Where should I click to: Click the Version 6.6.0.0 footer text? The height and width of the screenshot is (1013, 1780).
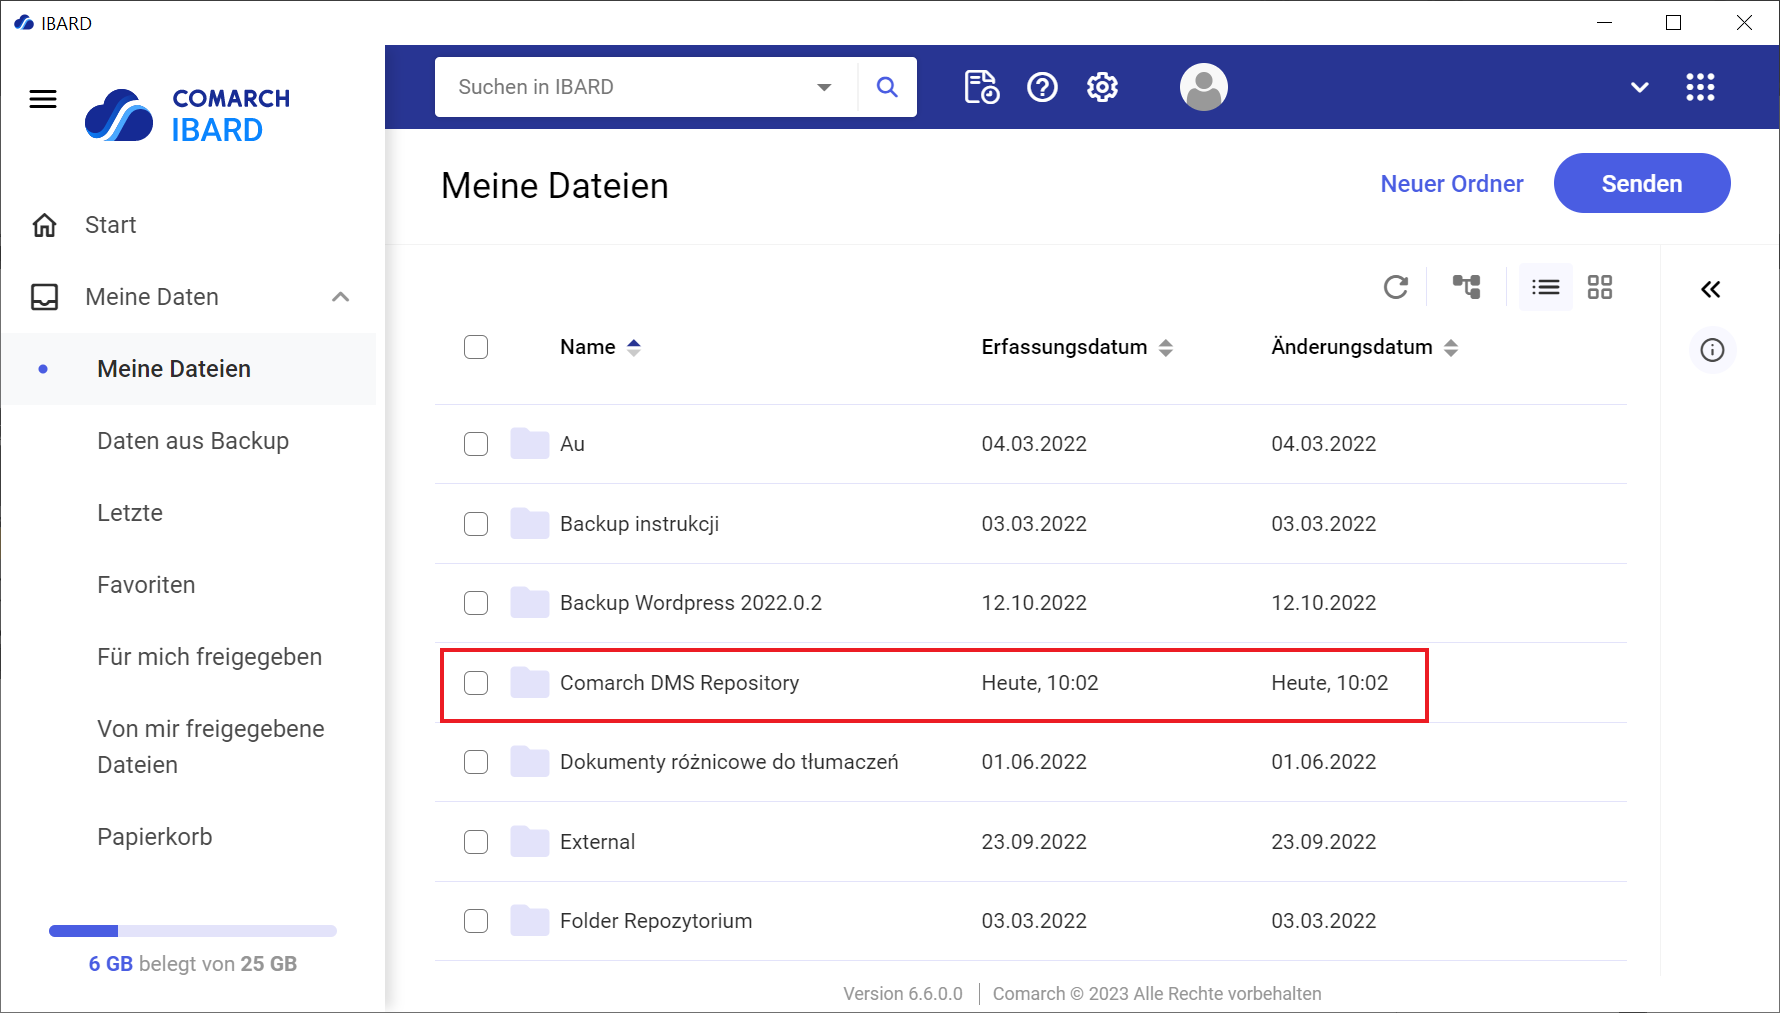903,994
